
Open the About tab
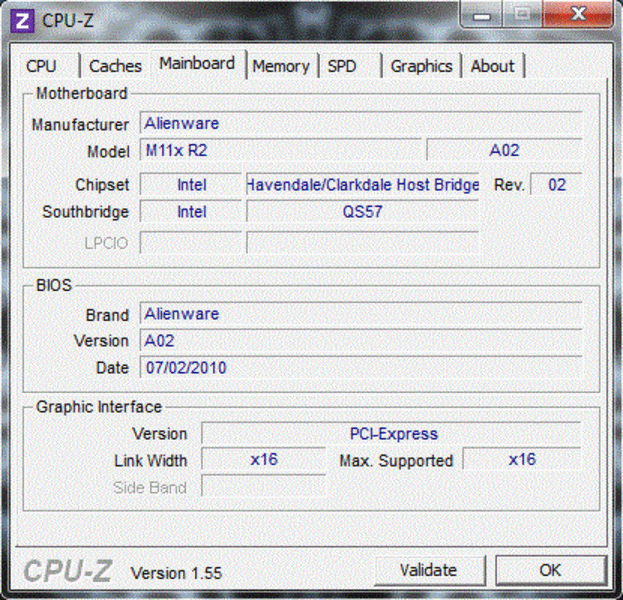493,66
